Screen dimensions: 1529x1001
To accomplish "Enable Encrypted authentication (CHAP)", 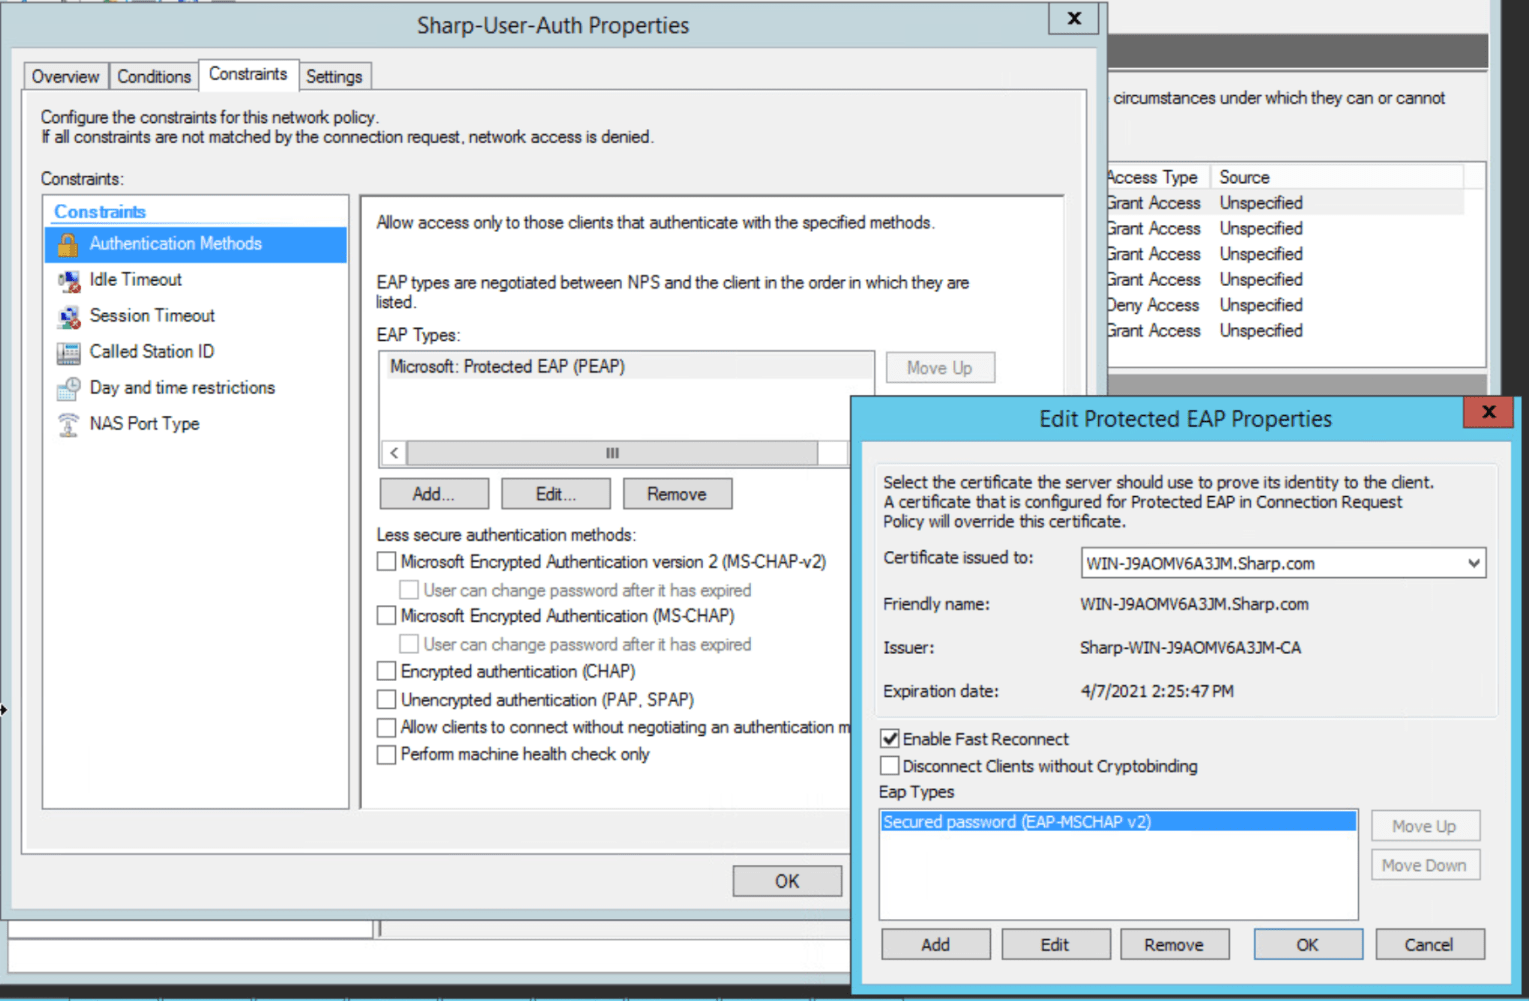I will (387, 670).
